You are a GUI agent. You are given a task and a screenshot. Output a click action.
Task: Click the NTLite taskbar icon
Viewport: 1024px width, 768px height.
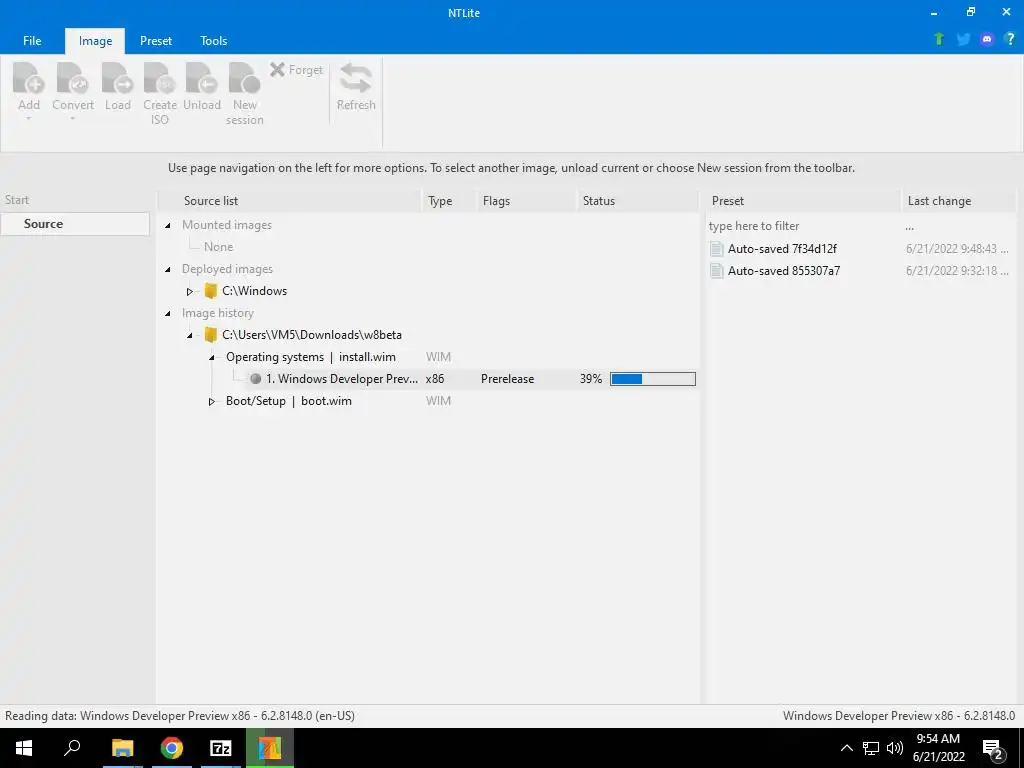pos(270,748)
